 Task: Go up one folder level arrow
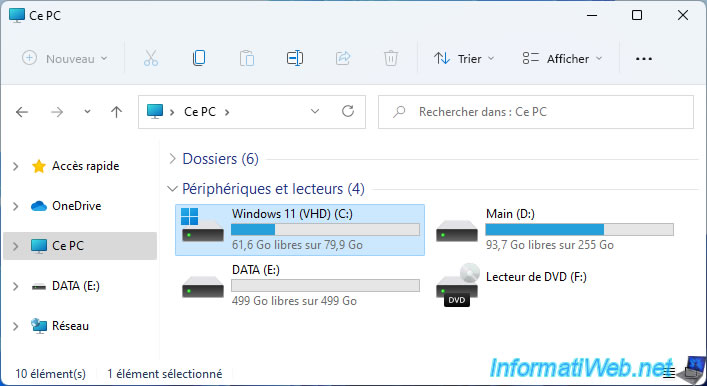[x=116, y=112]
